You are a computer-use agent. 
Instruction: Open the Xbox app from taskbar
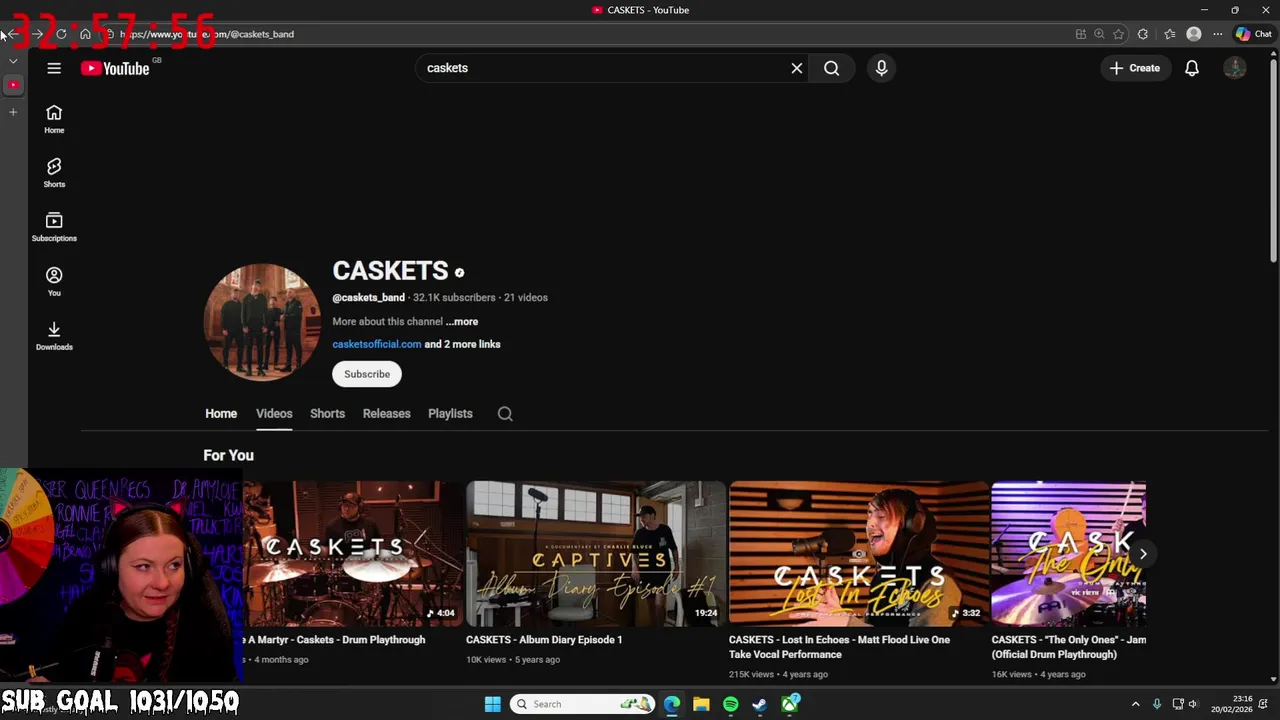coord(790,704)
